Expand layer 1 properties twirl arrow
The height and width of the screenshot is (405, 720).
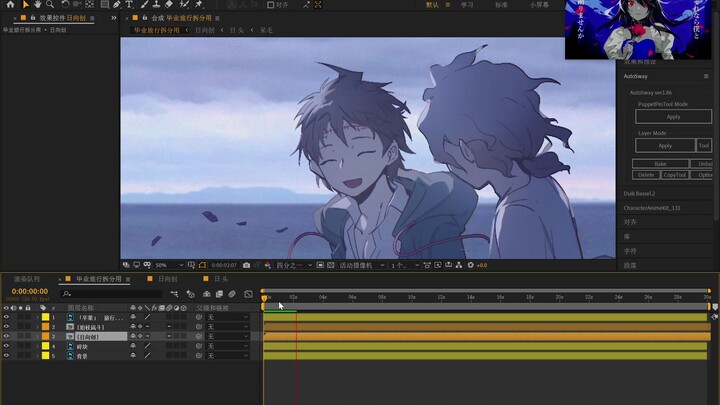coord(37,317)
